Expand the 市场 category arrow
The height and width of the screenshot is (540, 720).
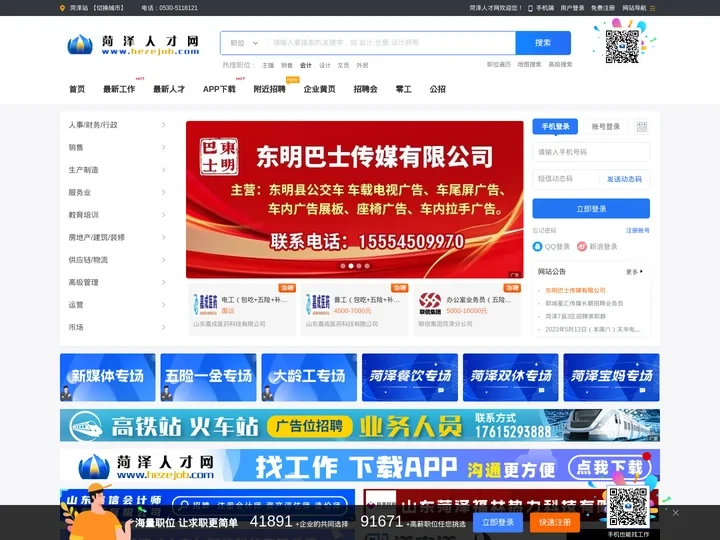click(x=163, y=327)
